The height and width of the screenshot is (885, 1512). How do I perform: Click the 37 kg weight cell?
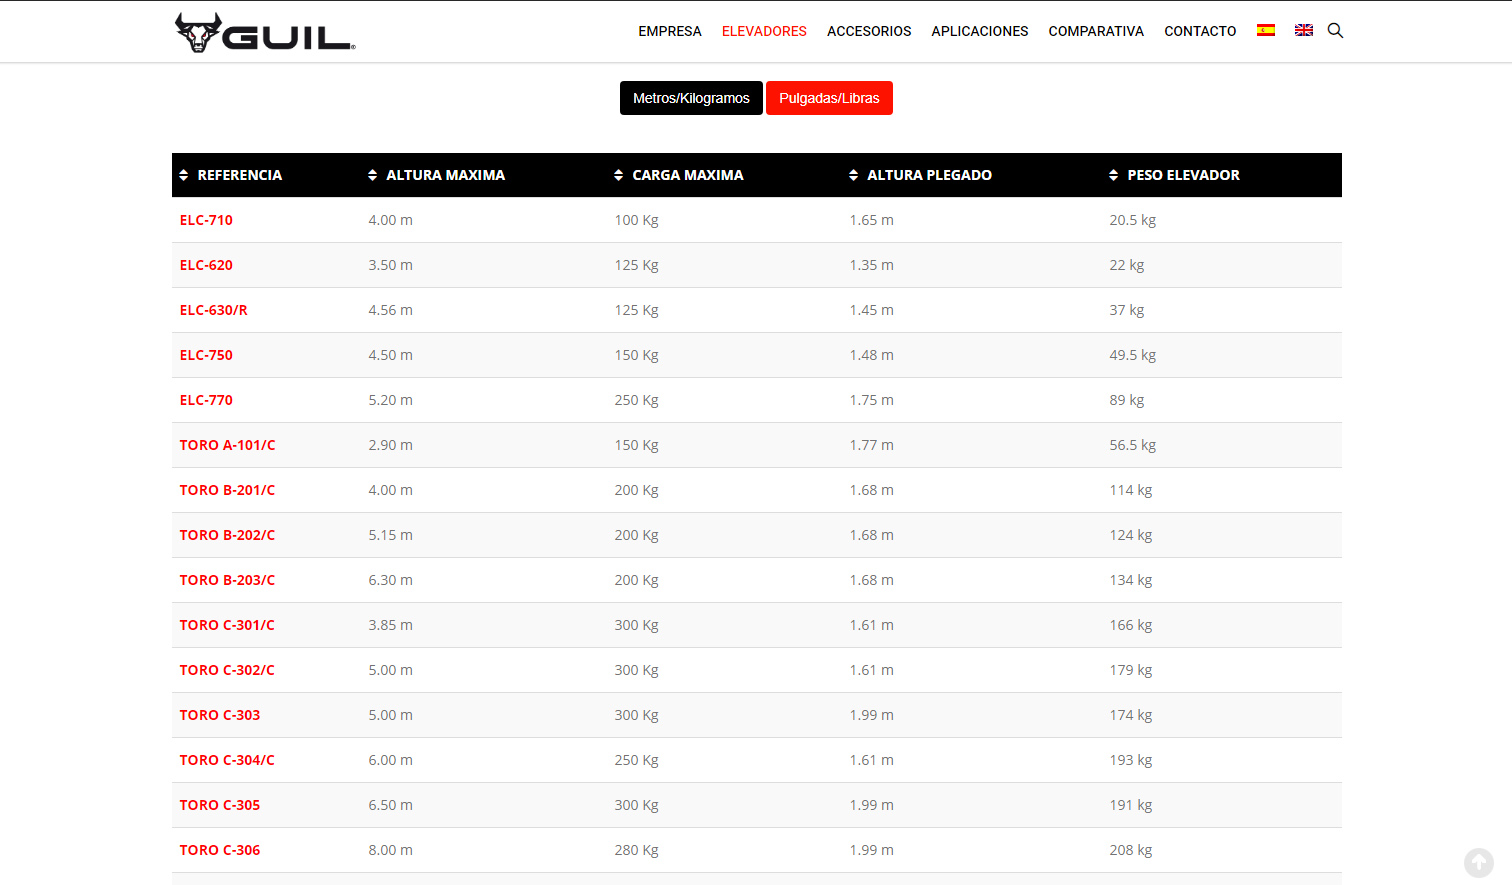pos(1127,310)
